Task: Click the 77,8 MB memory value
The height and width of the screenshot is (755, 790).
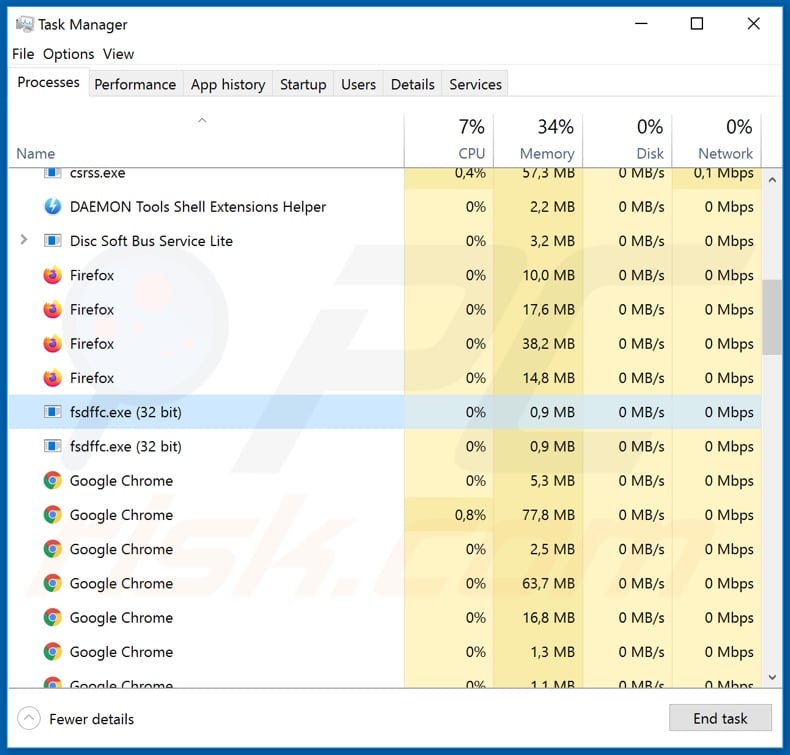Action: tap(548, 515)
